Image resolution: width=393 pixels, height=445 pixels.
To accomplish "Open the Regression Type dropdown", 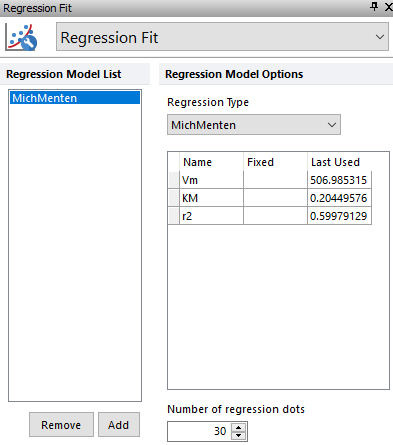I will pos(254,125).
